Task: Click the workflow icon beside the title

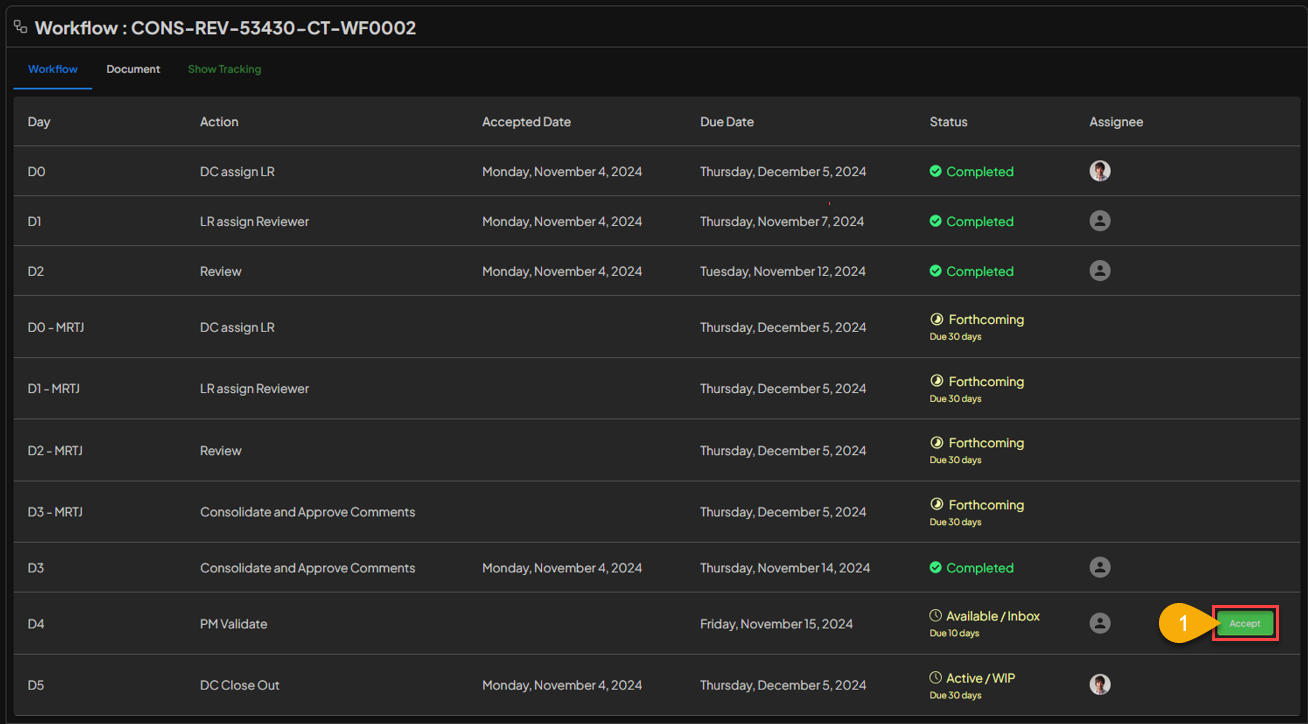Action: tap(20, 27)
